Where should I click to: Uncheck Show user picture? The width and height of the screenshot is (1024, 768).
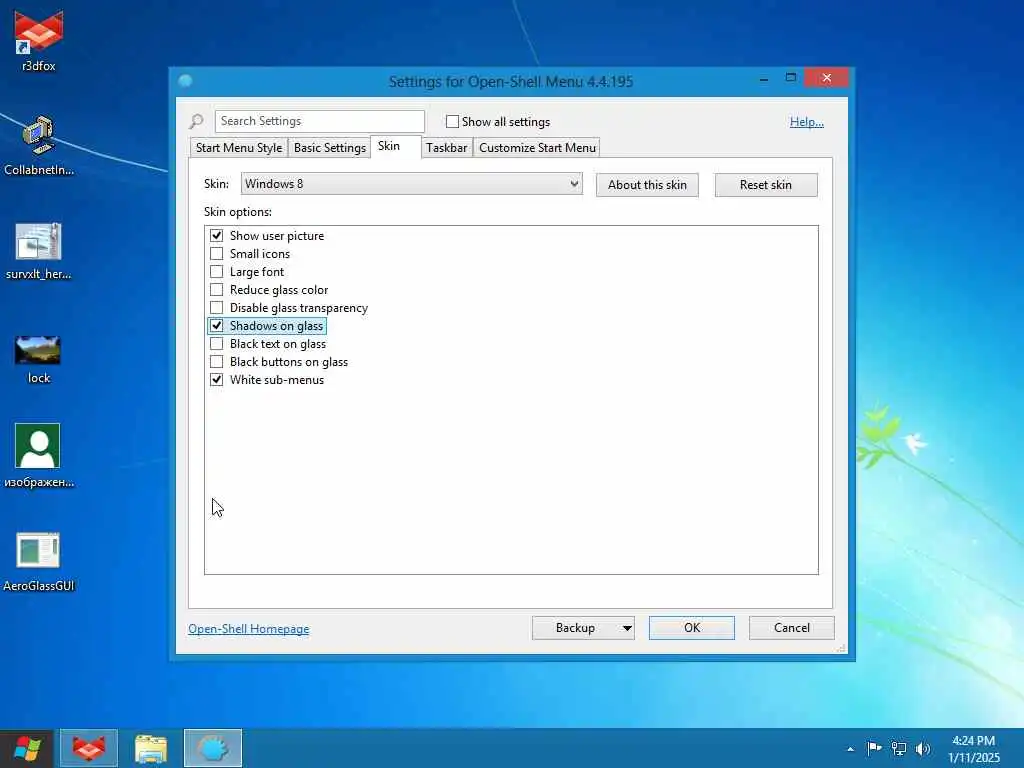pyautogui.click(x=217, y=235)
